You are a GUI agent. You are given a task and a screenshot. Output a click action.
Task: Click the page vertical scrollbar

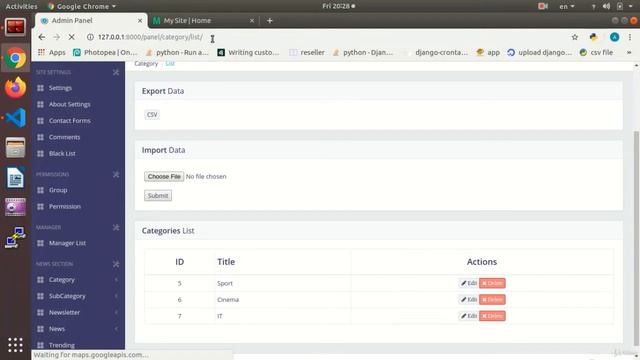click(636, 237)
